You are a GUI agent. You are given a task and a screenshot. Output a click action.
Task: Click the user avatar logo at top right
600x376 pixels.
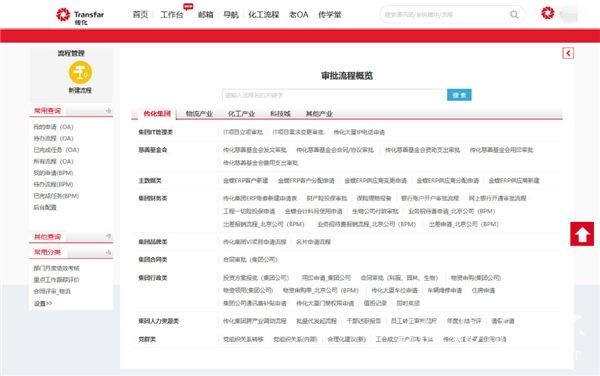click(x=548, y=13)
